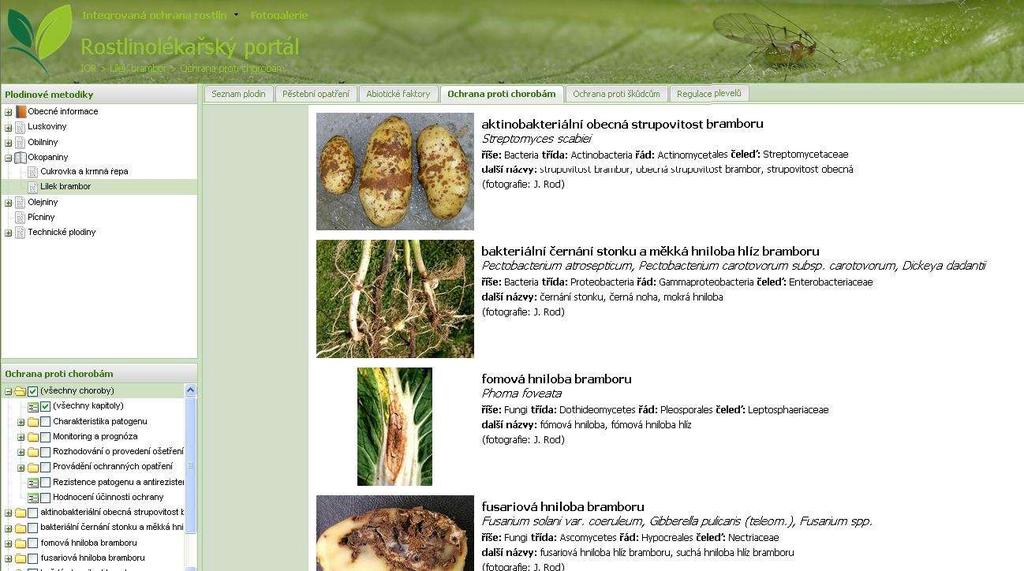Click the folder icon of Provádění ochranných opatření
The width and height of the screenshot is (1024, 571).
click(33, 467)
